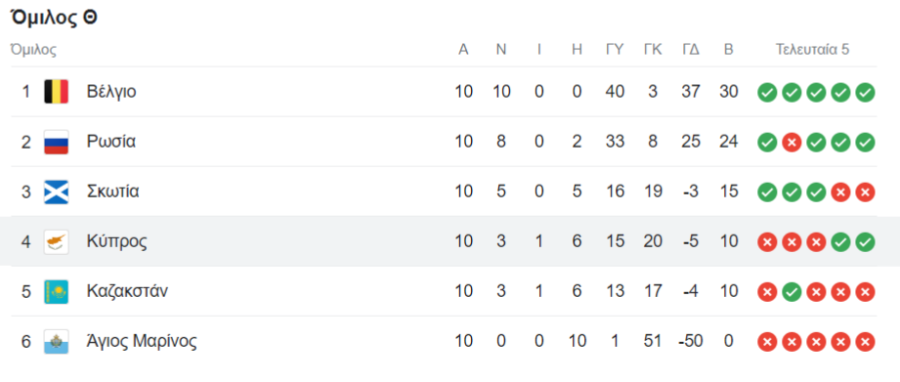Click Russia's red loss icon in last five
This screenshot has width=900, height=382.
tap(792, 142)
